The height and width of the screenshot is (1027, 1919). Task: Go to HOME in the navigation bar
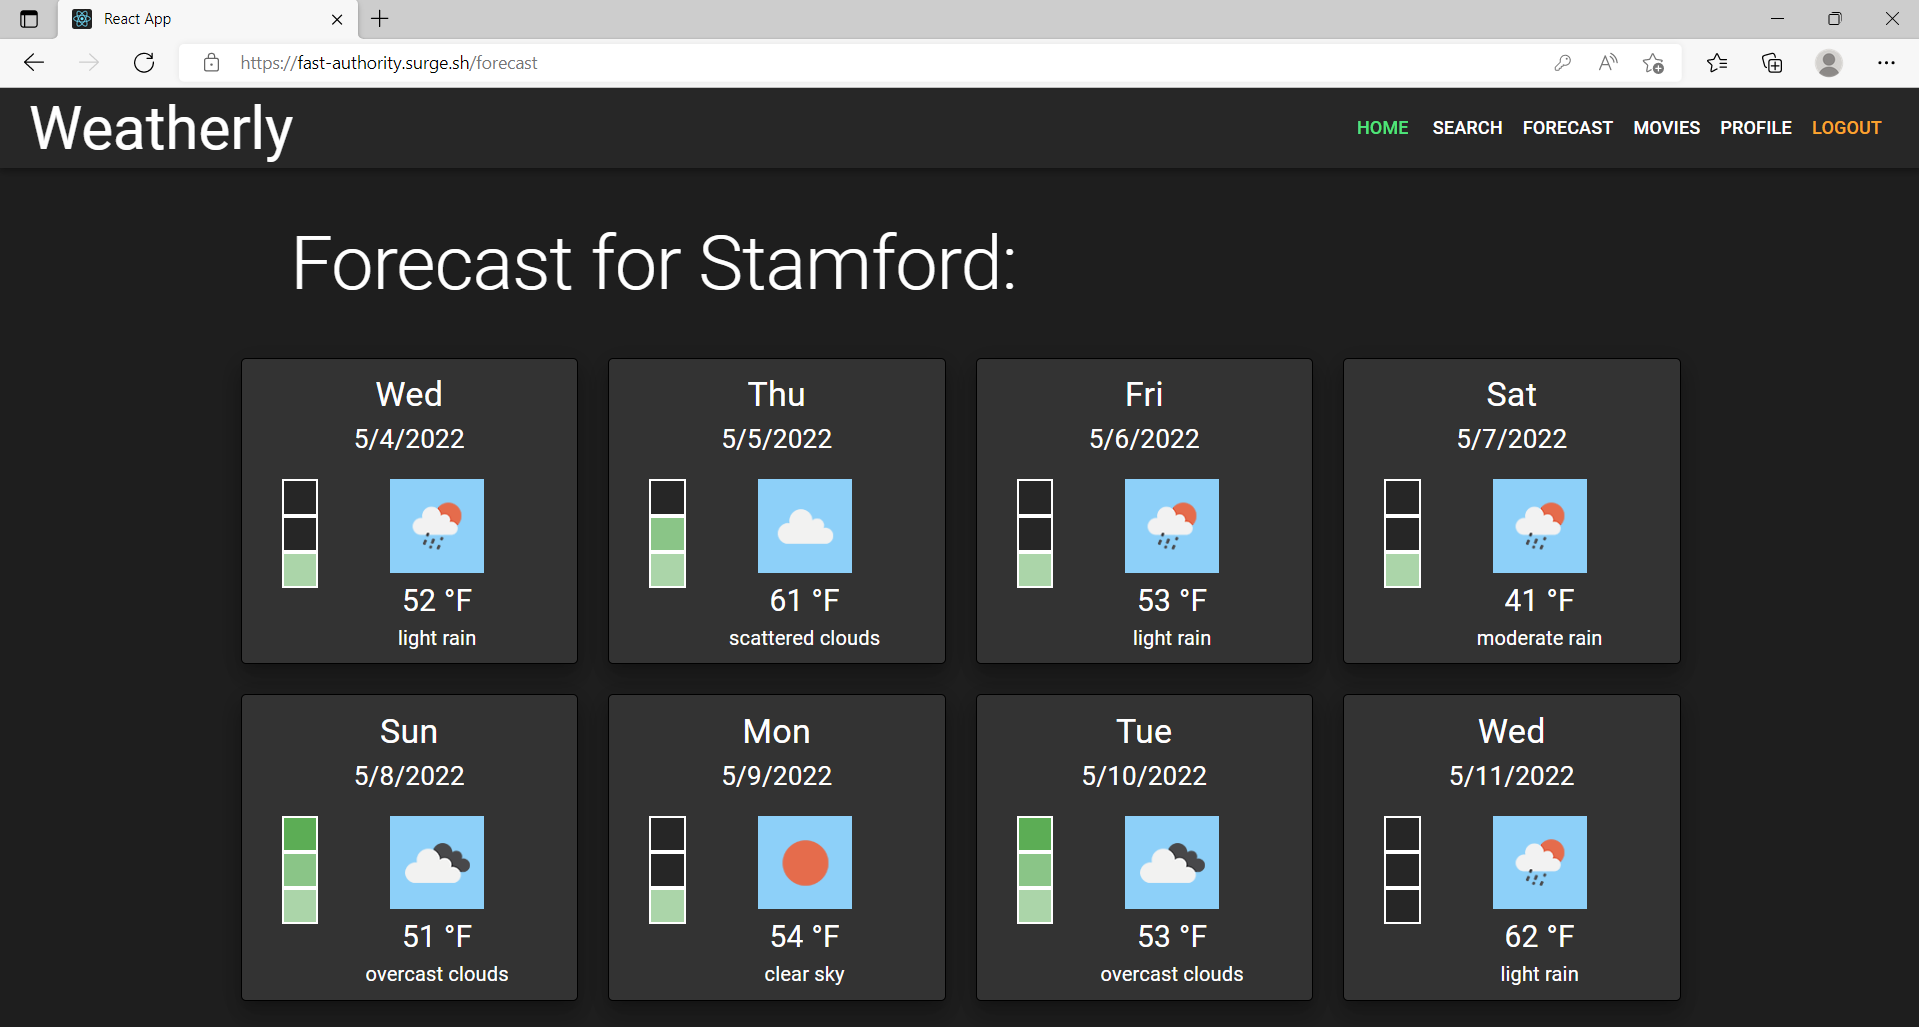(x=1382, y=128)
